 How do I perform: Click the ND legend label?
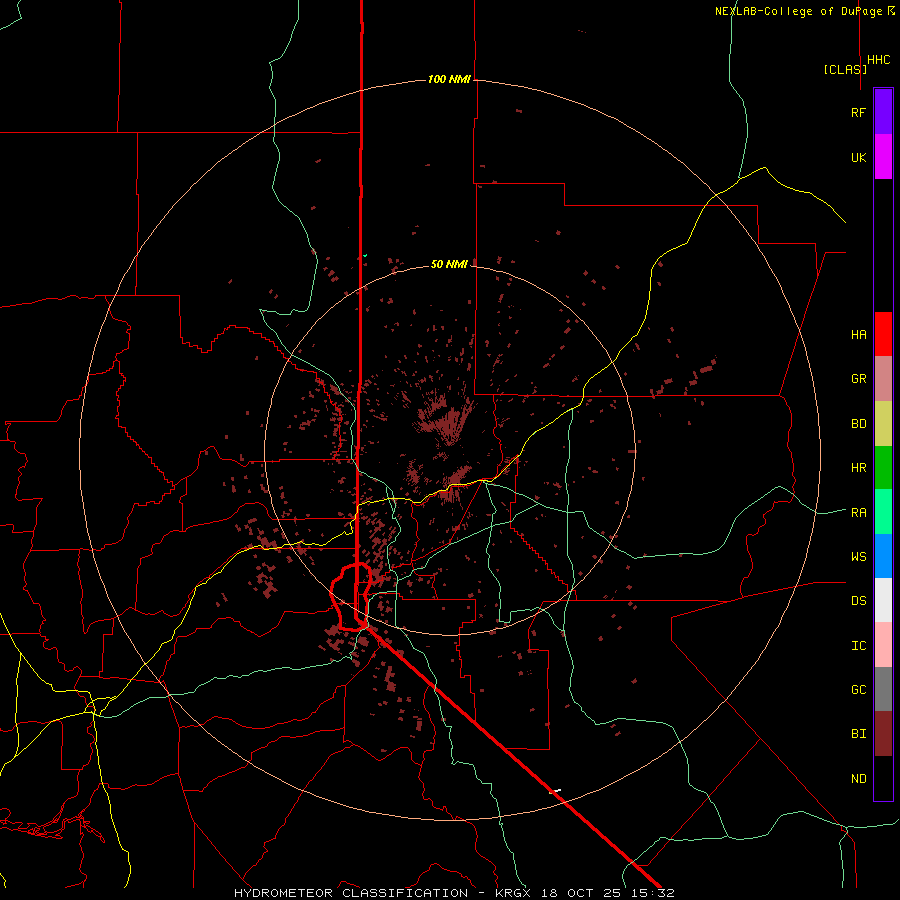[x=858, y=779]
